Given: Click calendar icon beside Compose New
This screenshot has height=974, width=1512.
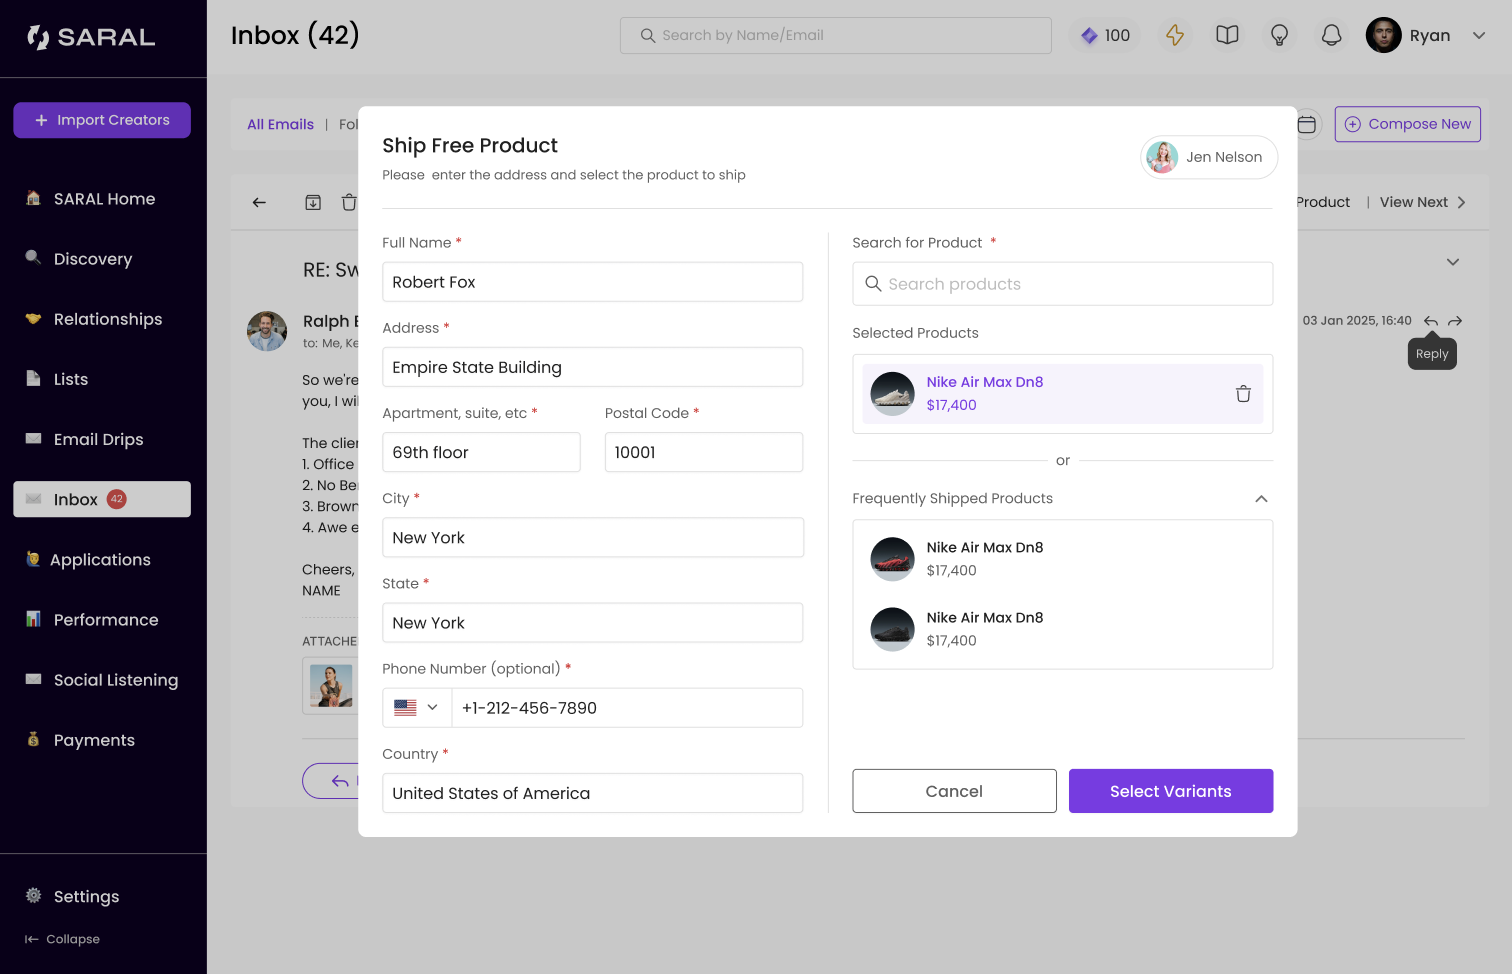Looking at the screenshot, I should tap(1307, 124).
